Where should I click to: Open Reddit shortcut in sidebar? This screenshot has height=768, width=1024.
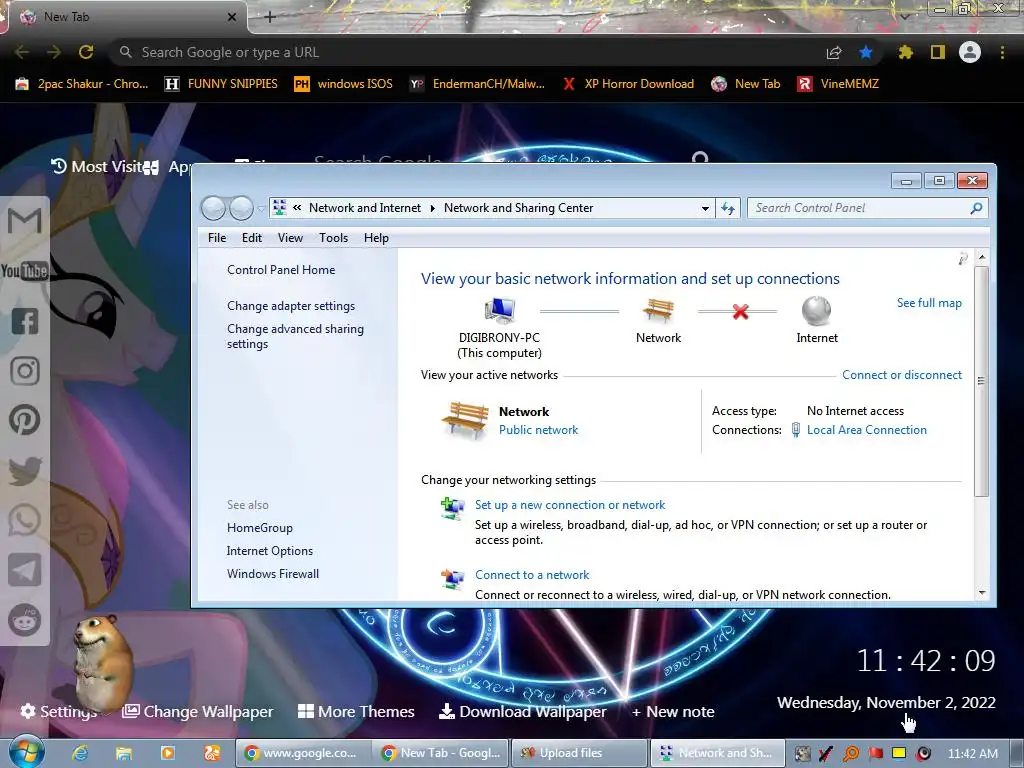pyautogui.click(x=25, y=620)
